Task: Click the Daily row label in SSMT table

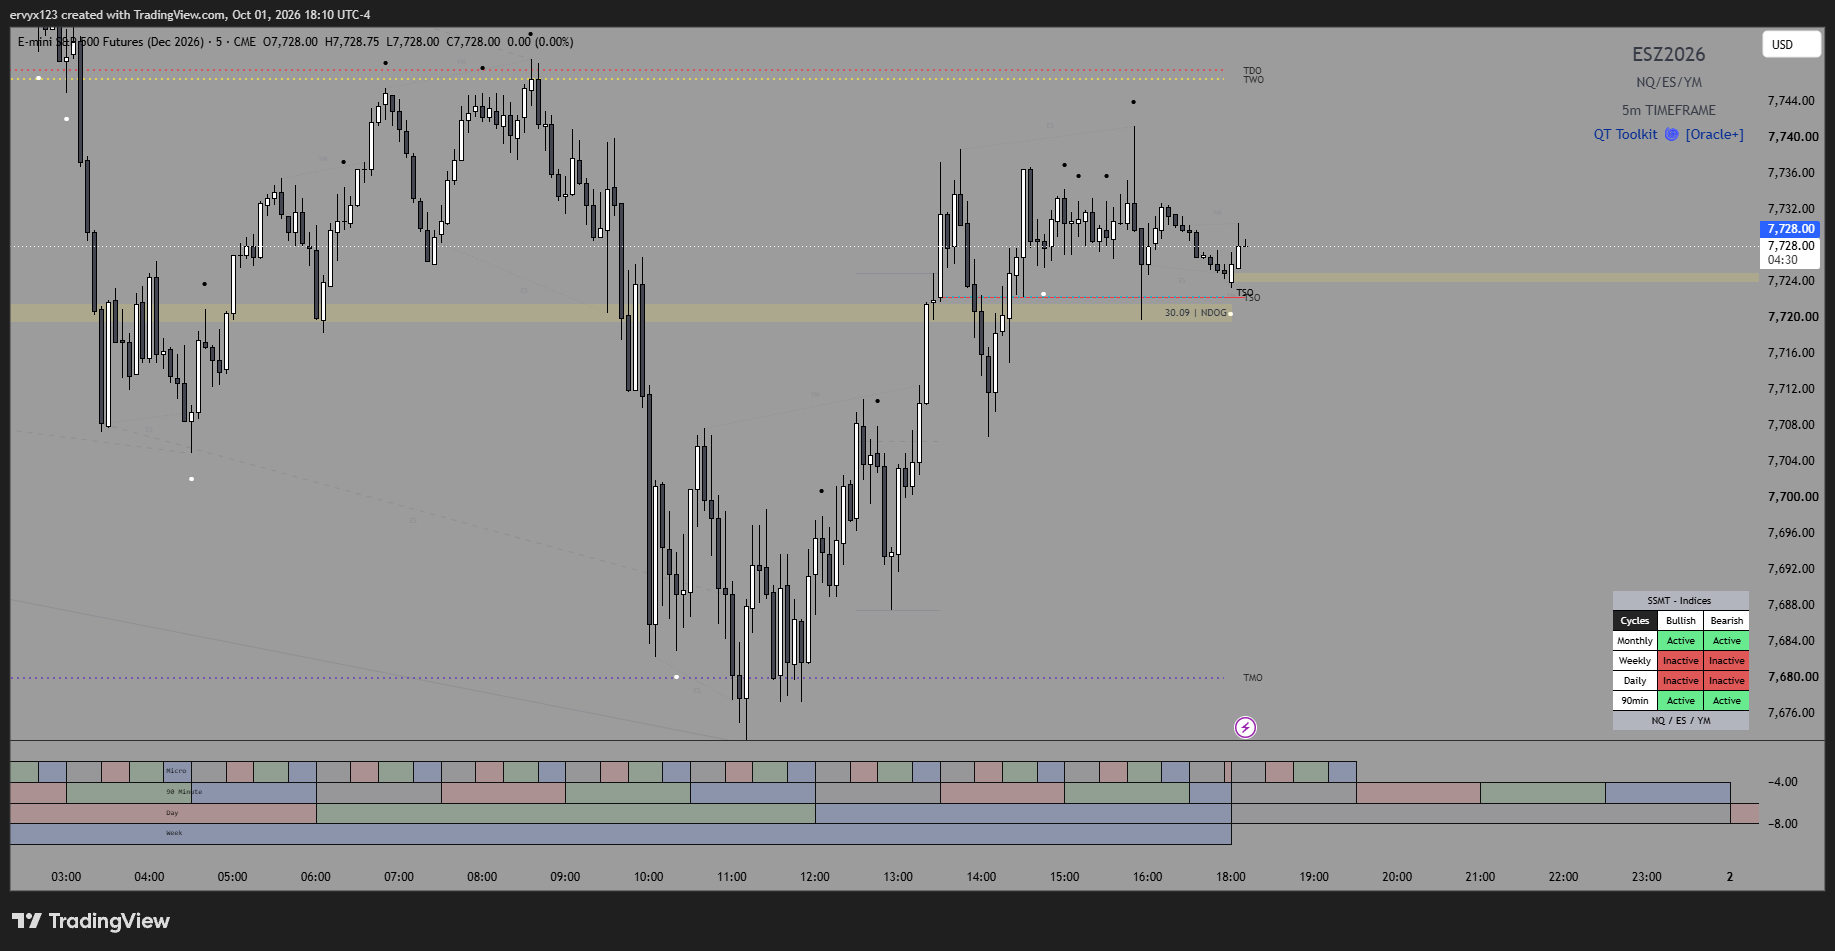Action: (1635, 681)
